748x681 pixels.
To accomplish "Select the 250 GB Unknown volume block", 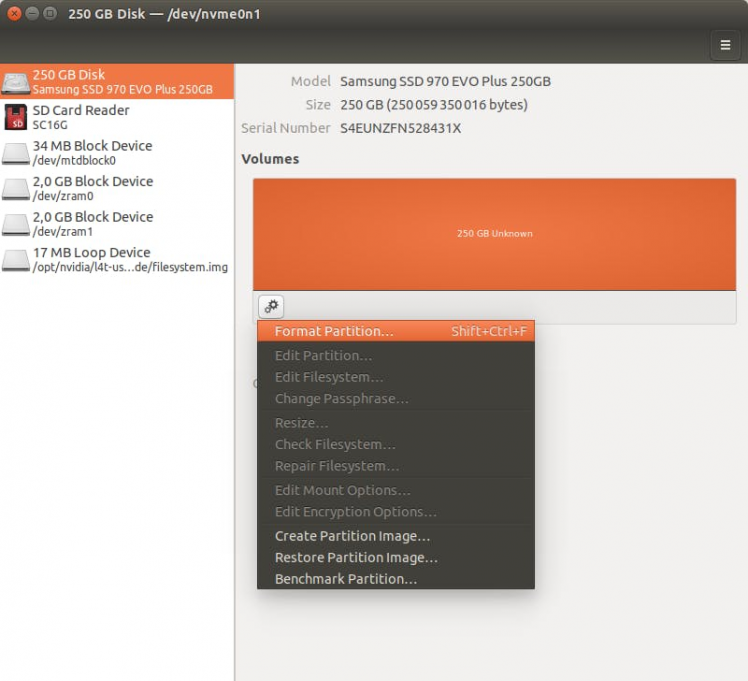I will pyautogui.click(x=494, y=234).
